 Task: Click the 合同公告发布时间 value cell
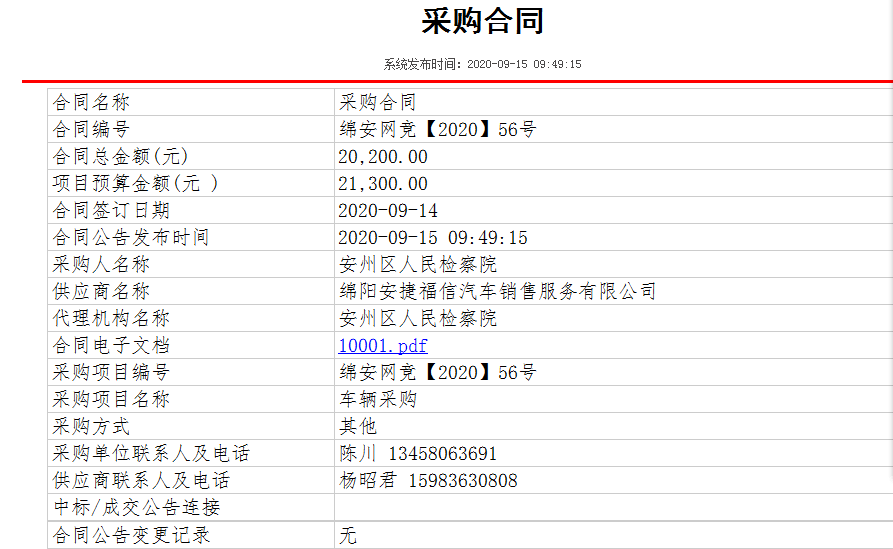pos(433,238)
